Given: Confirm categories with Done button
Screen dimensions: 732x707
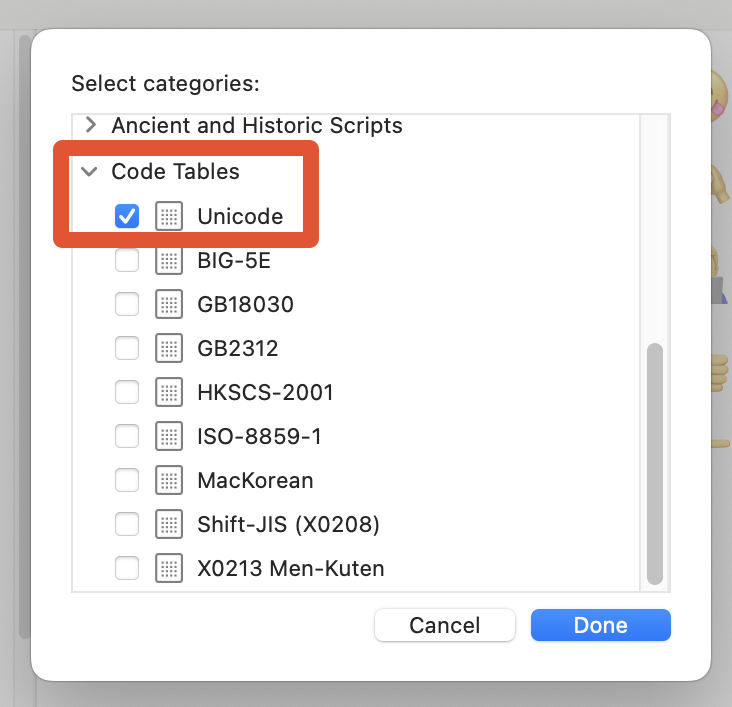Looking at the screenshot, I should pos(601,625).
